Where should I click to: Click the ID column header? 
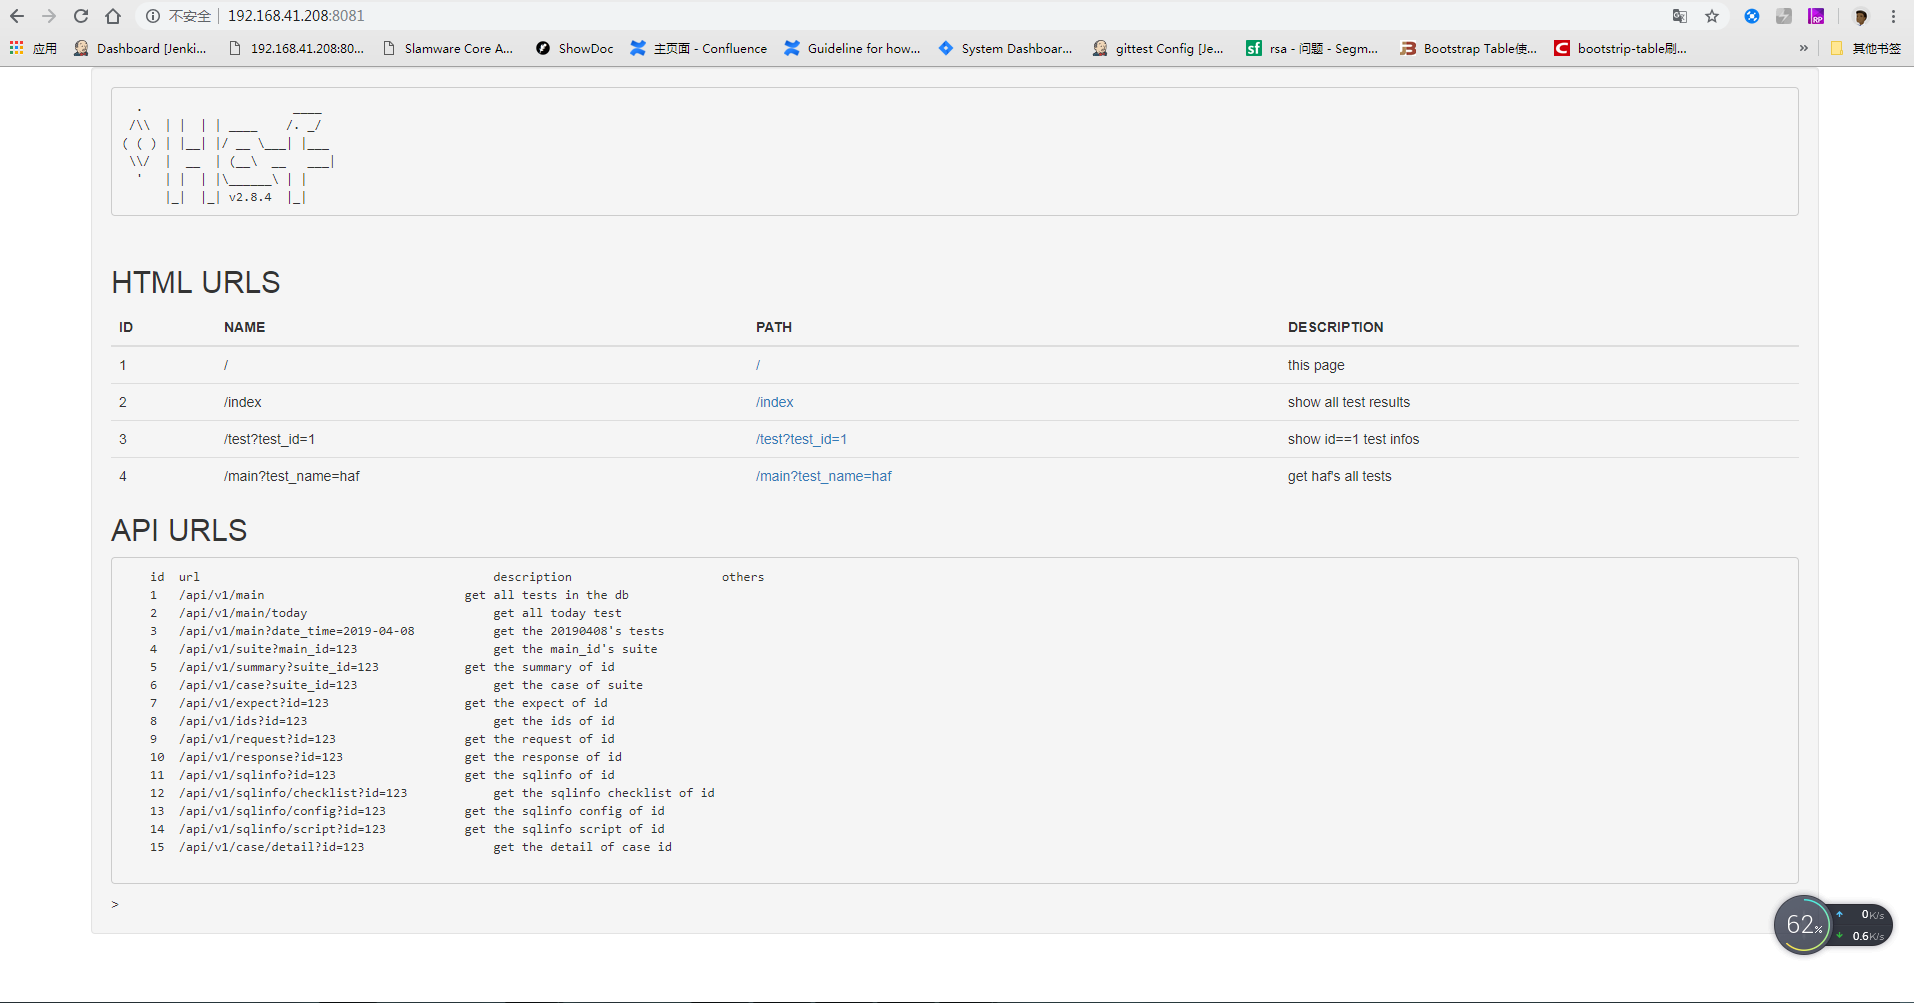point(126,327)
